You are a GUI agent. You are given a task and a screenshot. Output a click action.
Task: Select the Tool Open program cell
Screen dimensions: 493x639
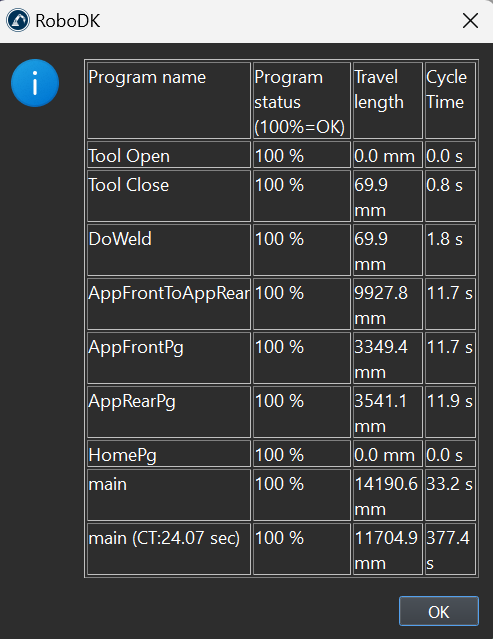tap(169, 154)
